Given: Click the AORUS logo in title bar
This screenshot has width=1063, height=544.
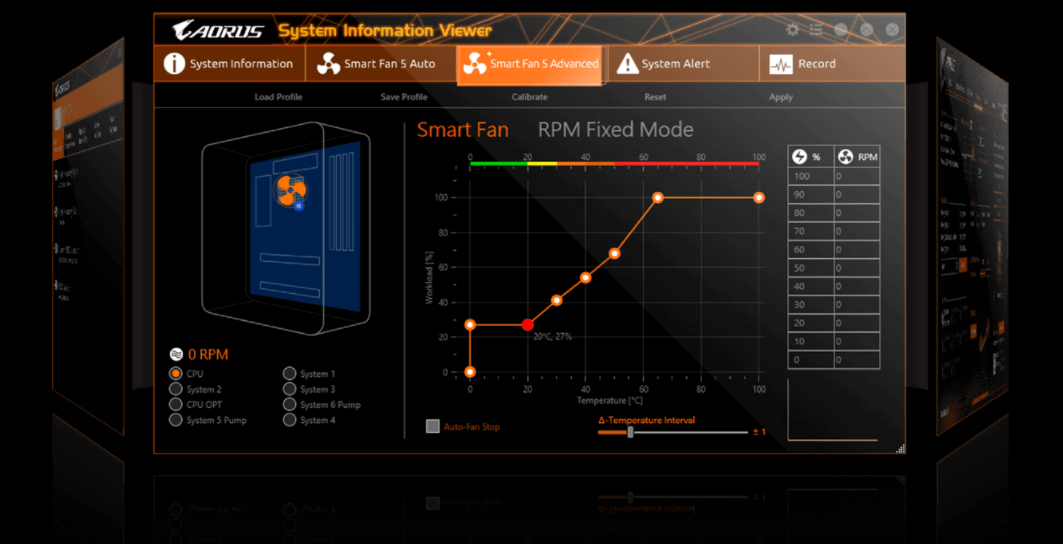Looking at the screenshot, I should tap(218, 30).
